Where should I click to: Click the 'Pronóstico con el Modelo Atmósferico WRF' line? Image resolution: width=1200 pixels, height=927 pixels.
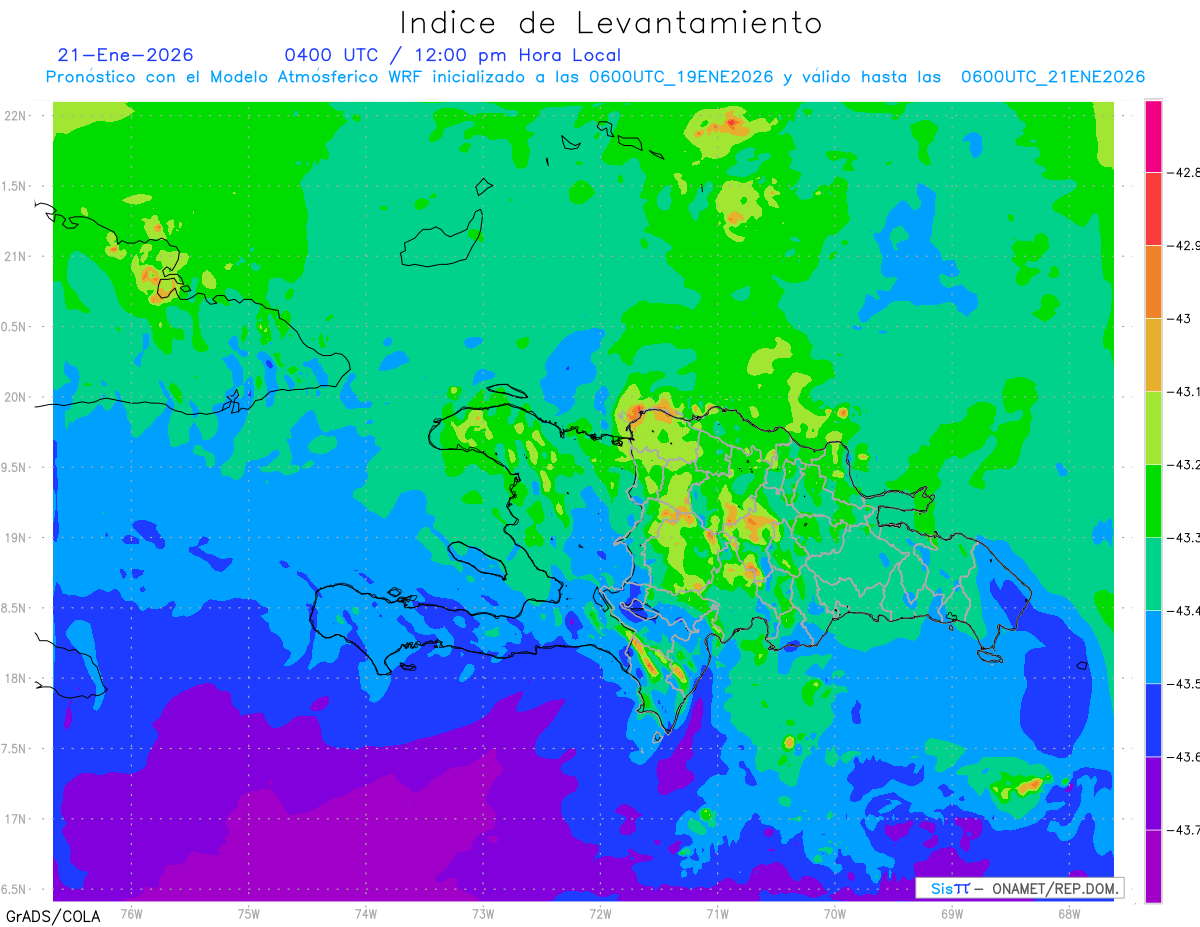tap(595, 77)
